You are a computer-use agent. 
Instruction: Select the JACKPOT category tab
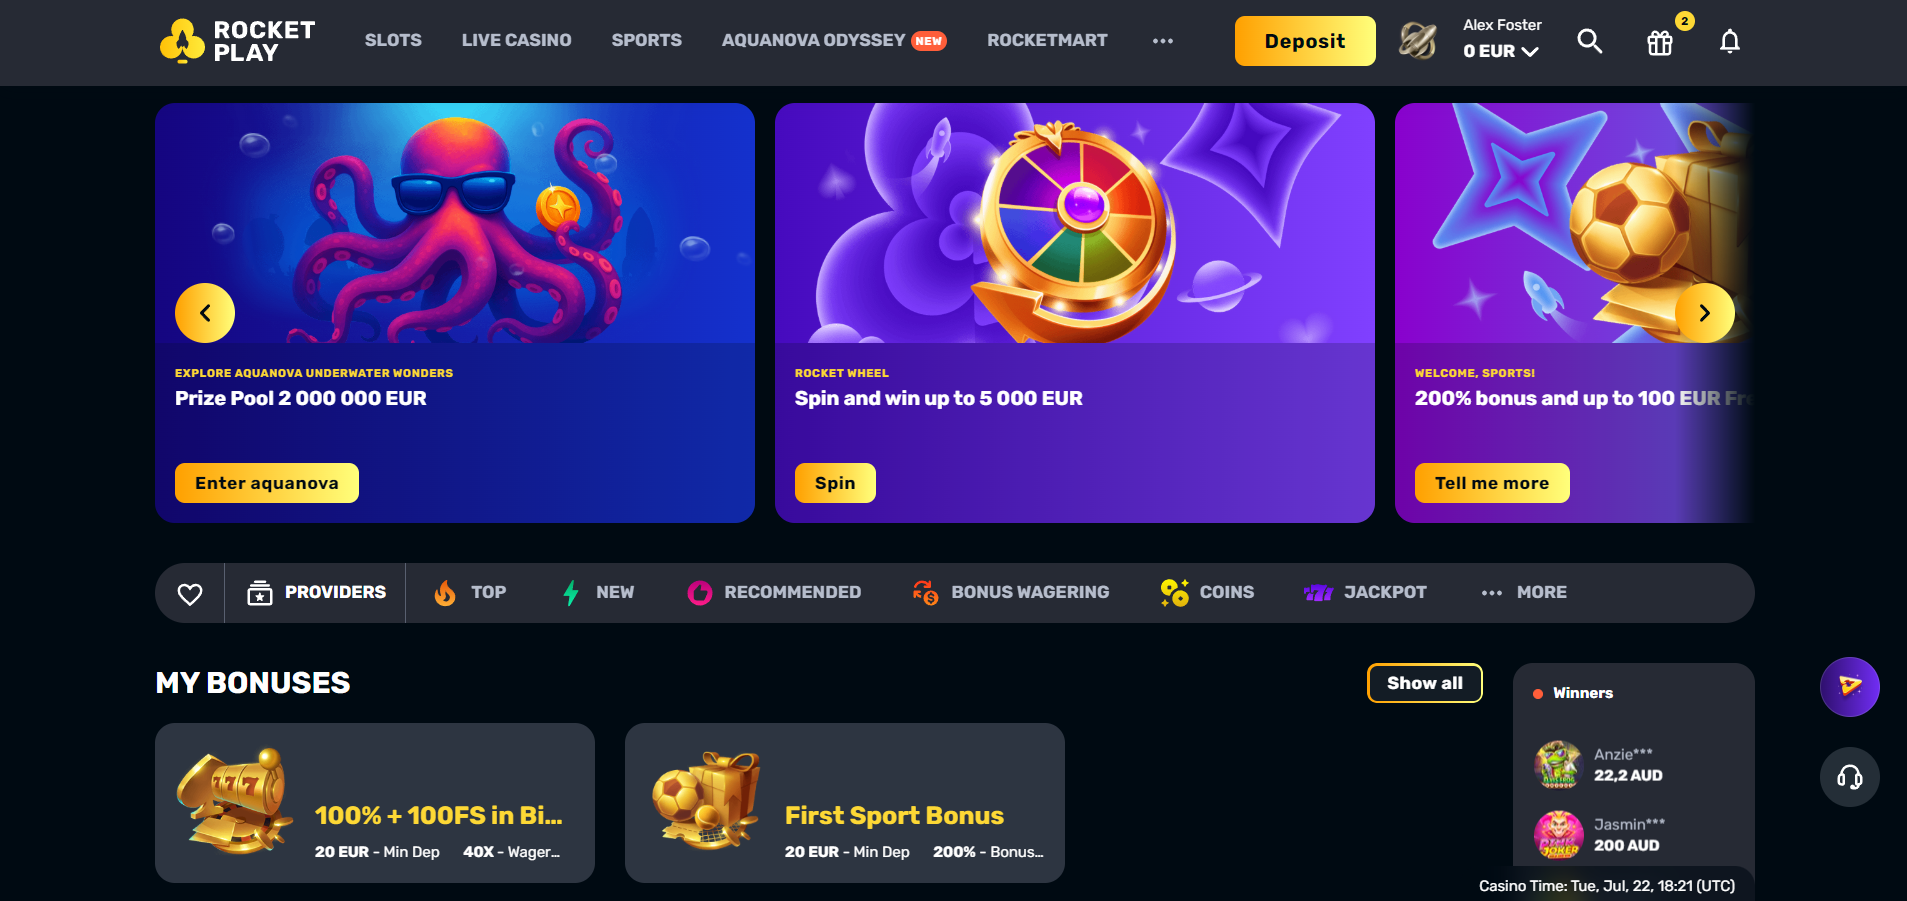(x=1365, y=592)
